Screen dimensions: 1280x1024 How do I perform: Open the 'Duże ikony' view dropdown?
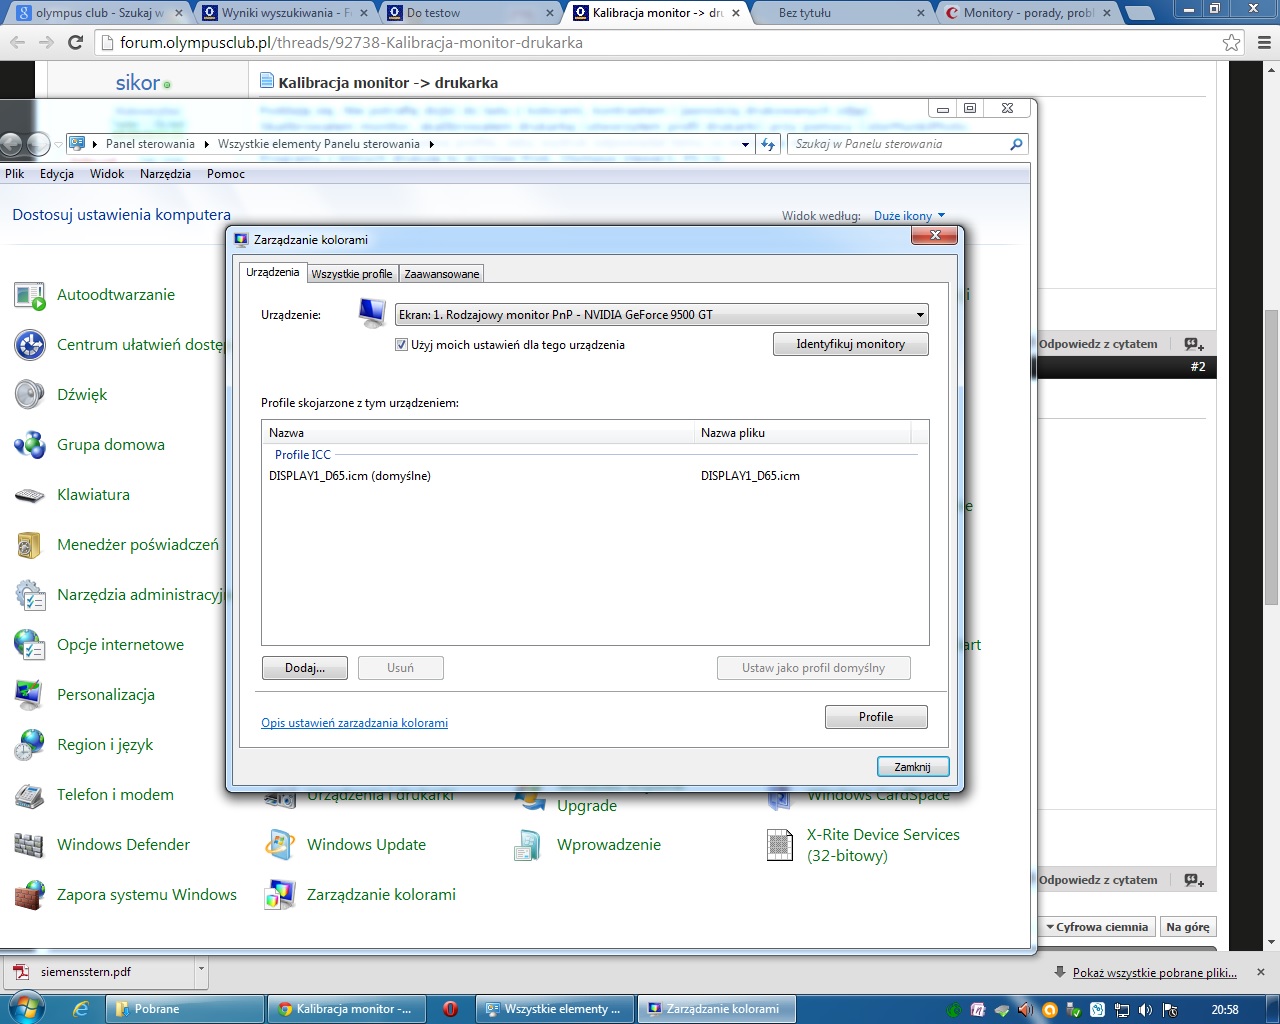point(909,216)
